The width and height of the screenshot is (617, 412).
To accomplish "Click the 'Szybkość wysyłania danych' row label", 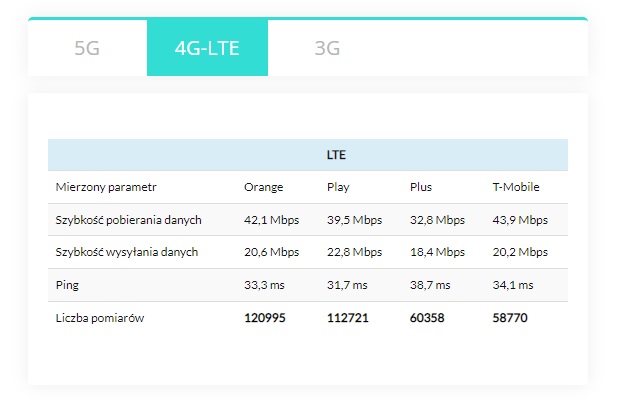I will click(127, 252).
